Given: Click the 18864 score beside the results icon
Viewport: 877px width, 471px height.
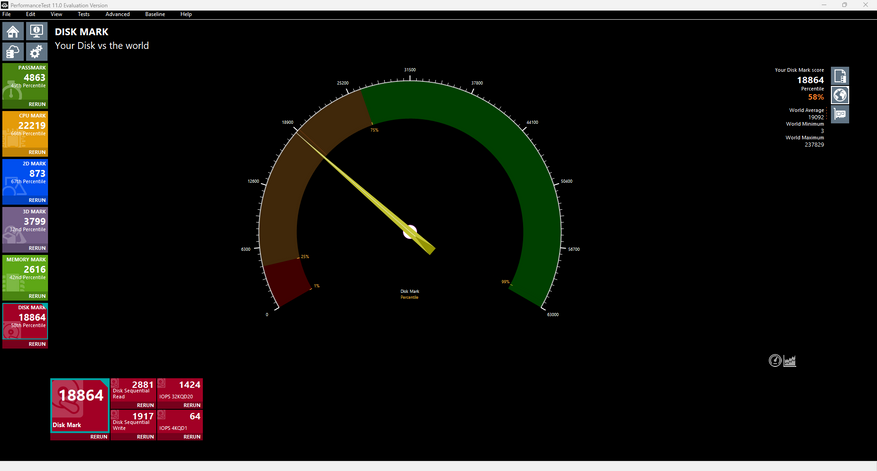Looking at the screenshot, I should (810, 81).
